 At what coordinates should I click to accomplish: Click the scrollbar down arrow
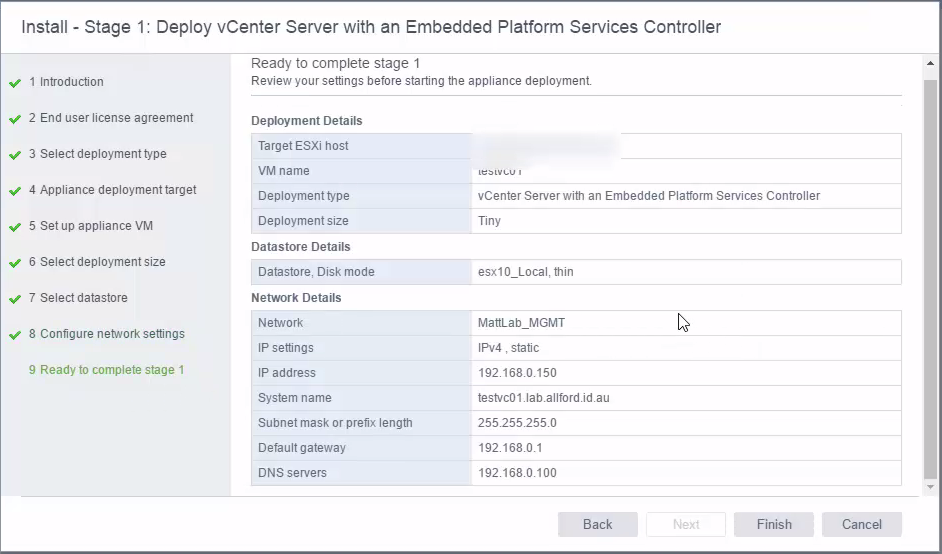click(x=931, y=487)
